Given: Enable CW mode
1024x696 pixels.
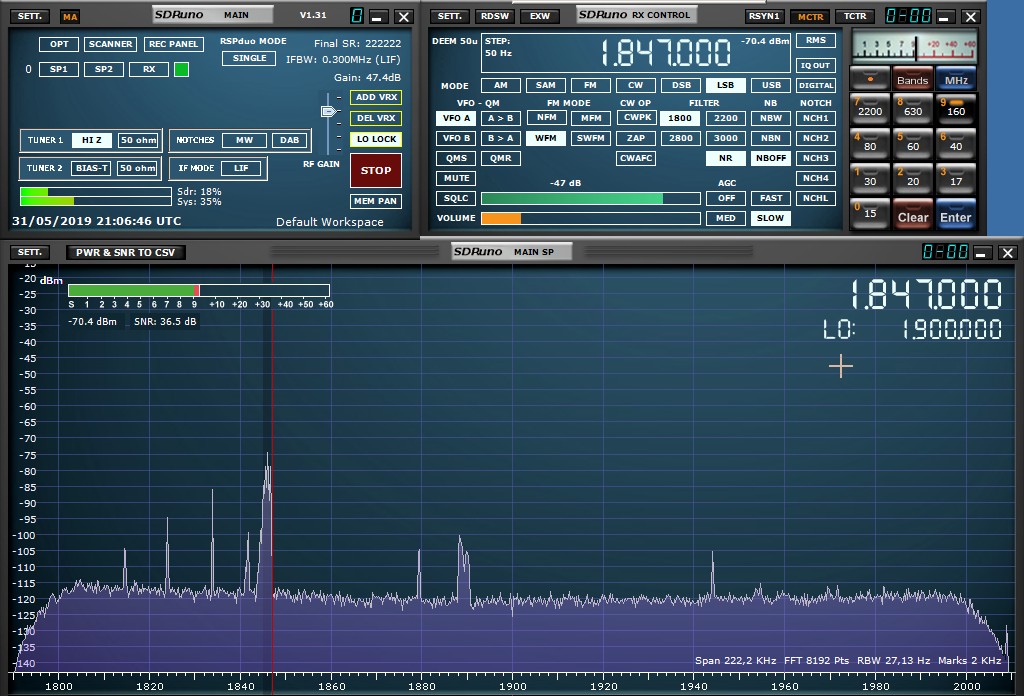Looking at the screenshot, I should tap(635, 85).
